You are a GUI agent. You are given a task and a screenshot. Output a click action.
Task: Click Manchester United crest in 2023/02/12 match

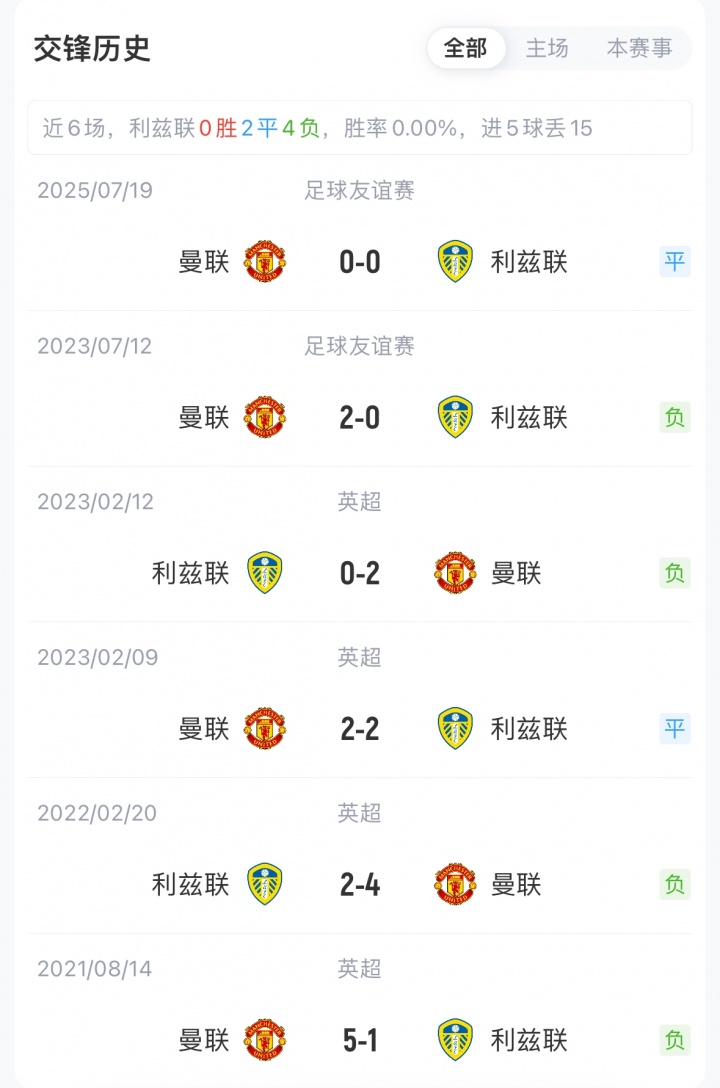tap(455, 573)
